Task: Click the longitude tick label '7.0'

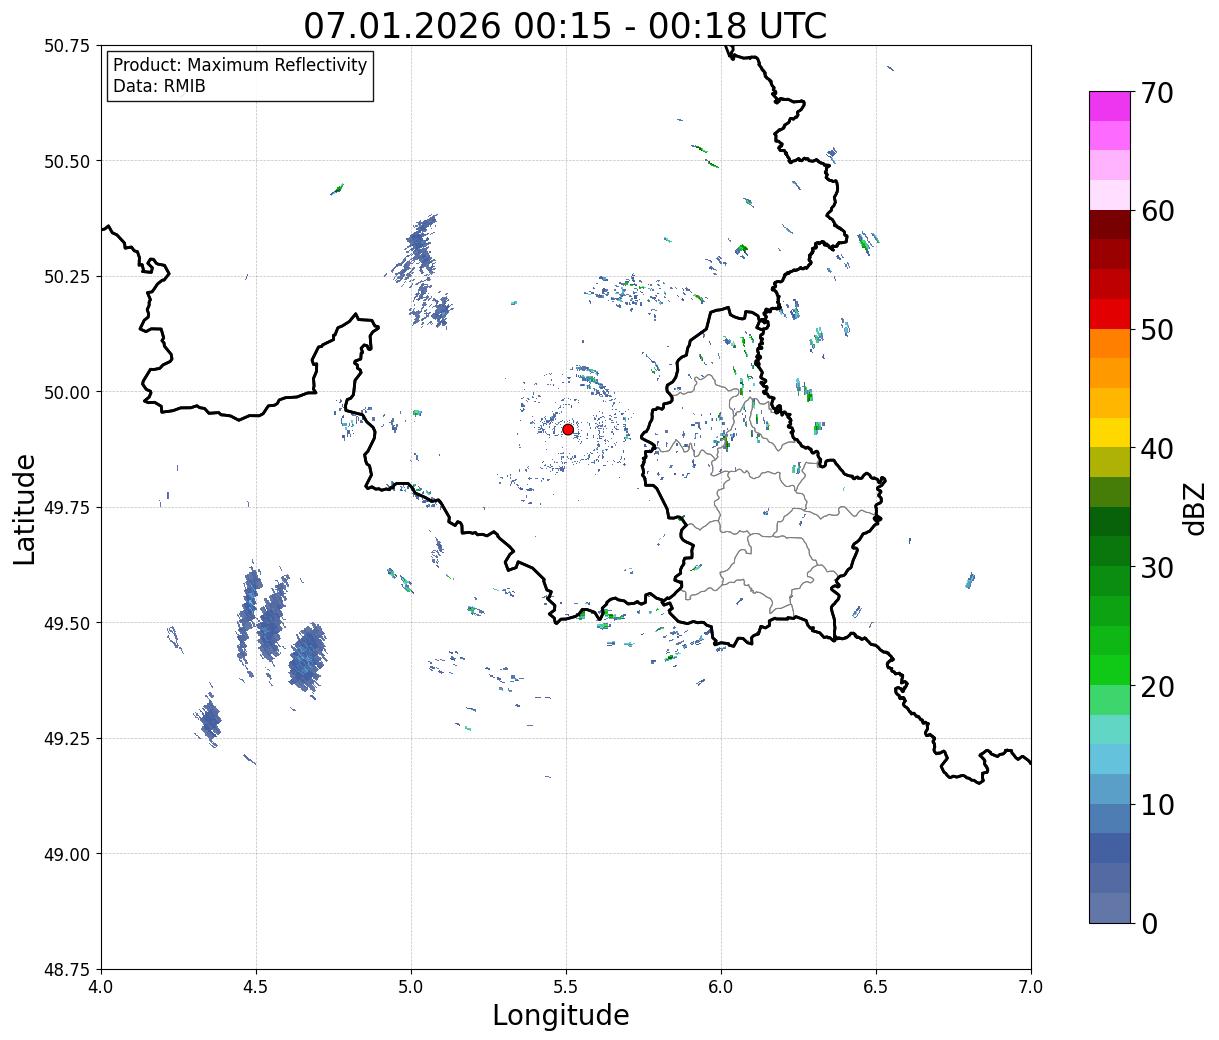Action: [1031, 987]
